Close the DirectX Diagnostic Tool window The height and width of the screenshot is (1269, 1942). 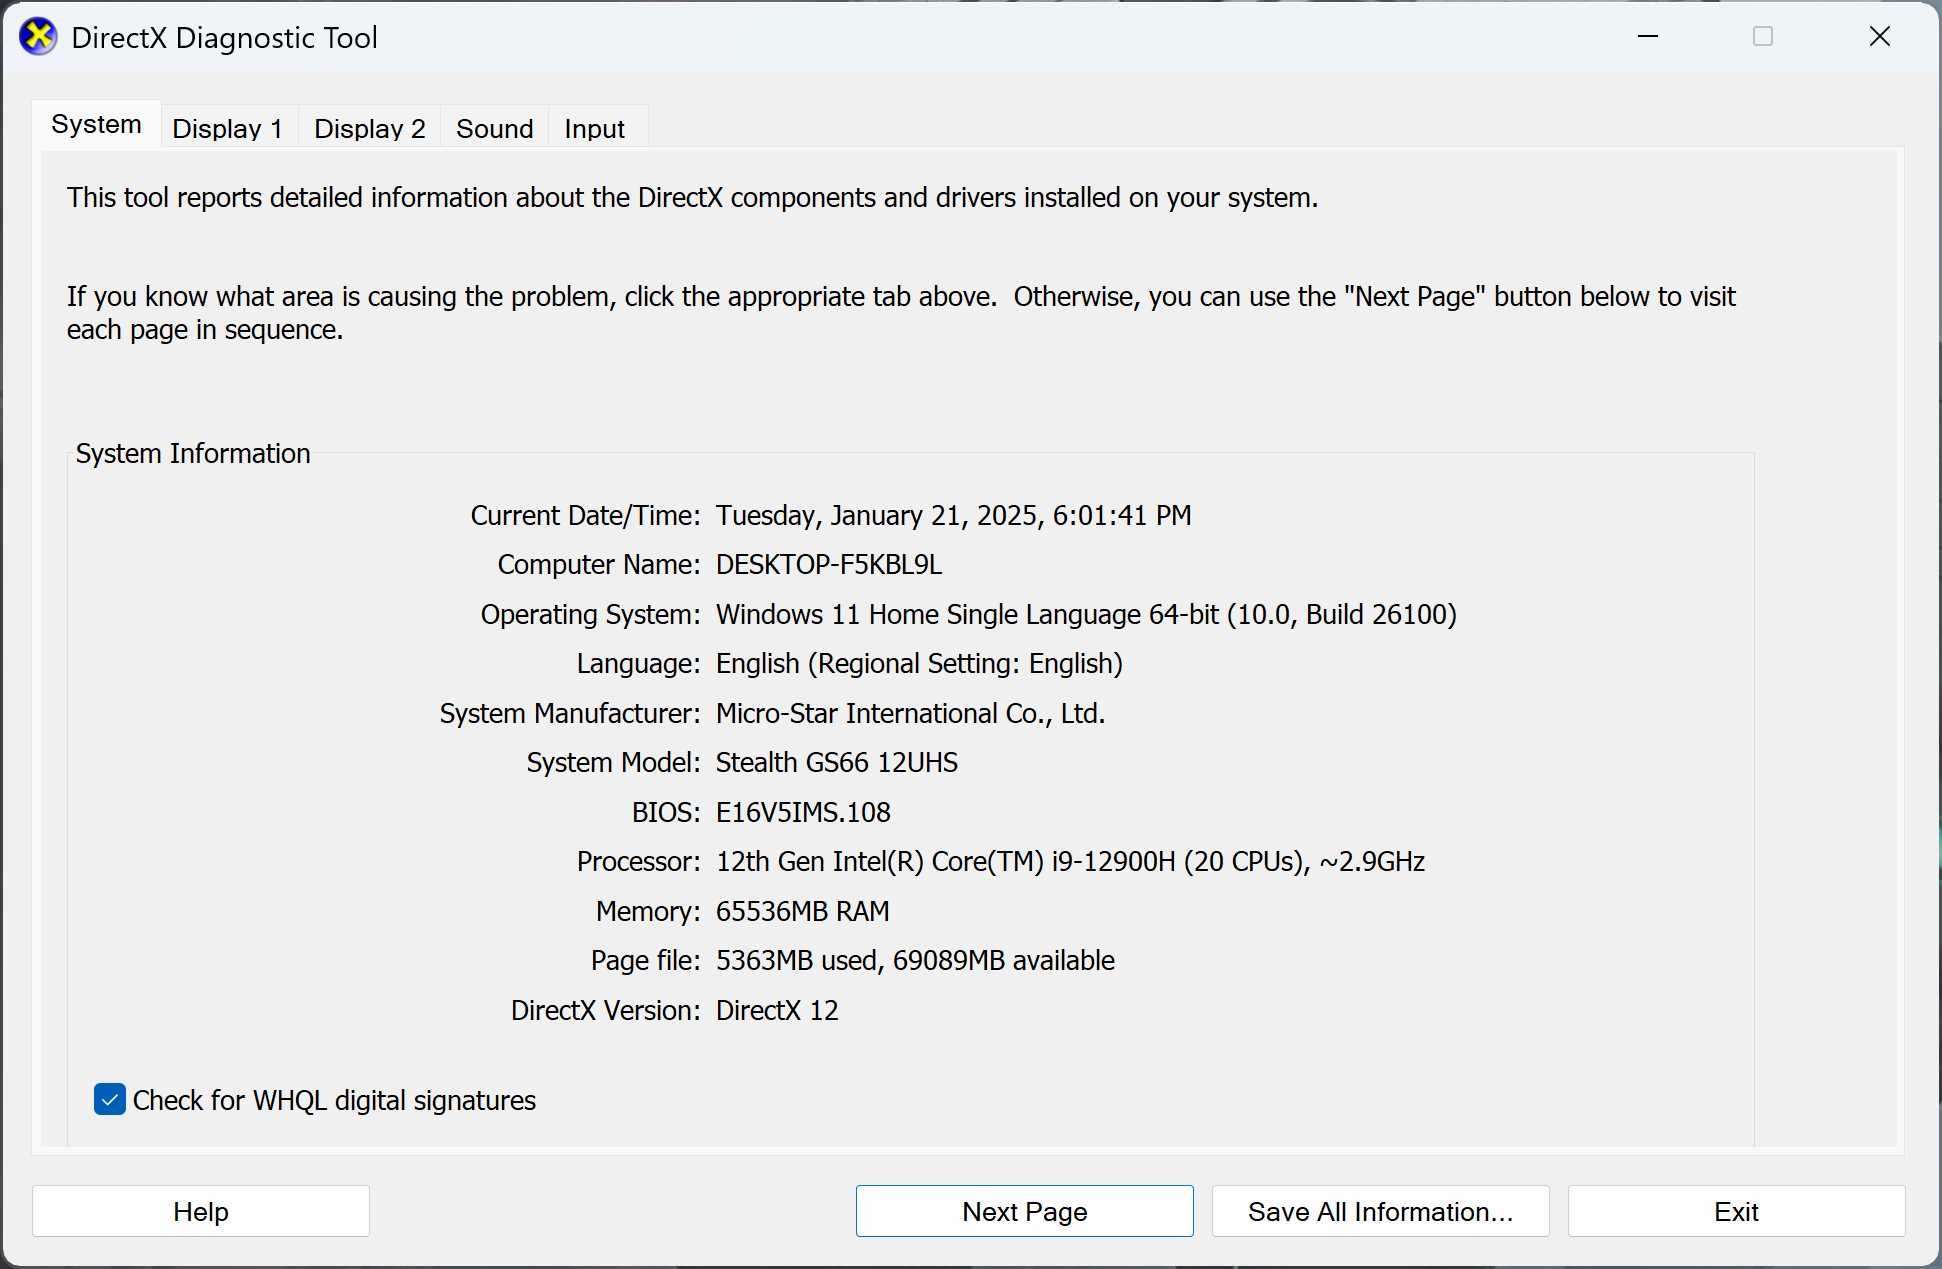tap(1879, 37)
